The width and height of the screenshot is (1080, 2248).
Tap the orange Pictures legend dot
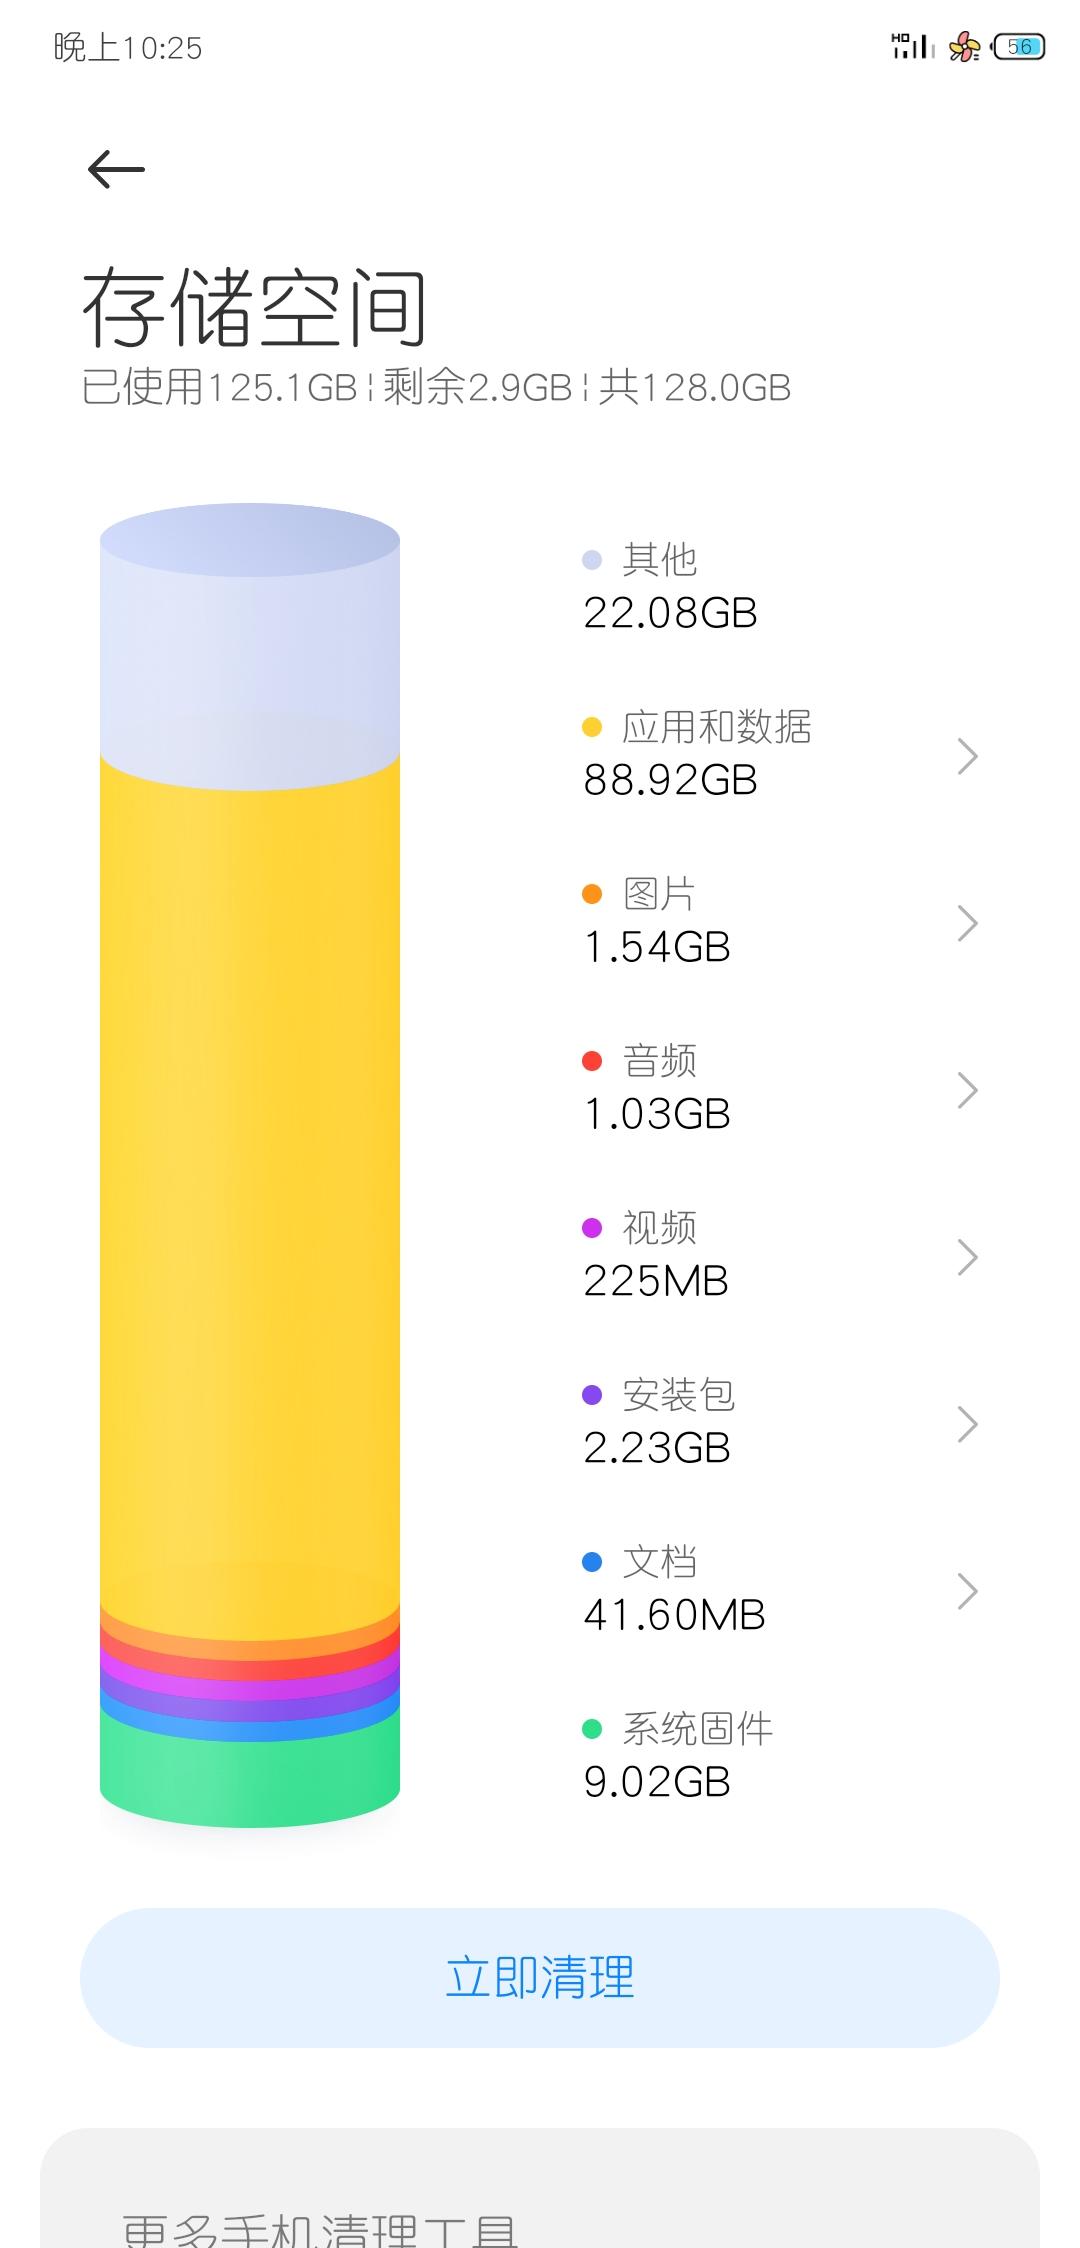click(x=592, y=894)
